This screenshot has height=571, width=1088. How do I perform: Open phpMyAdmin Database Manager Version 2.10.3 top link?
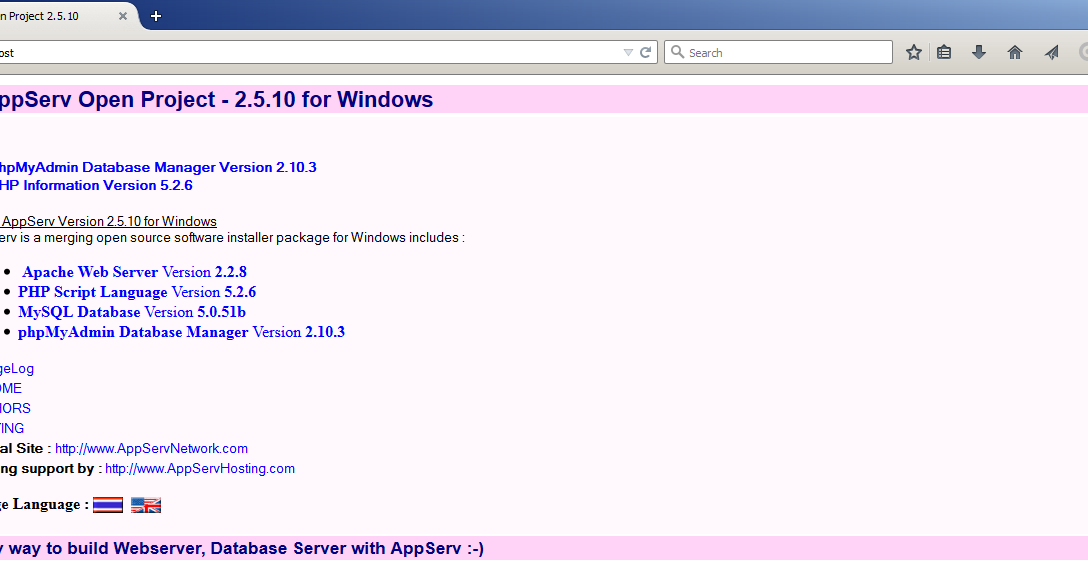click(158, 167)
